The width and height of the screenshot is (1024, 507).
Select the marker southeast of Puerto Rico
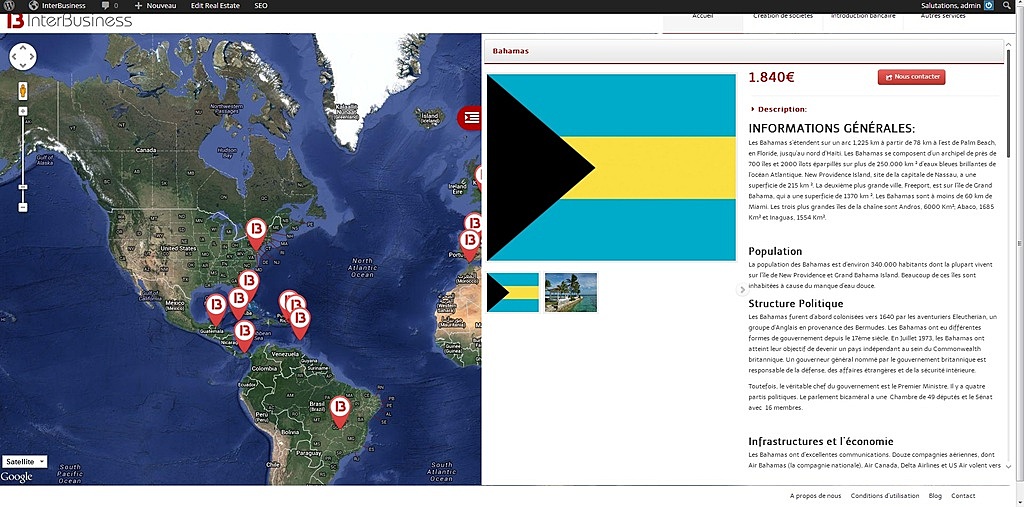tap(300, 323)
